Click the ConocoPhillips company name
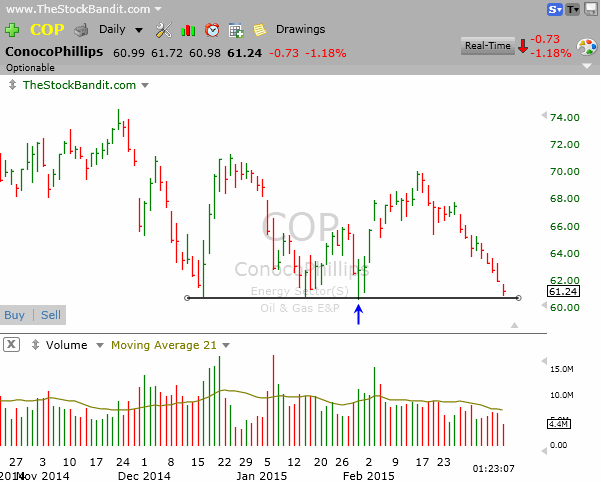The image size is (601, 482). coord(54,52)
